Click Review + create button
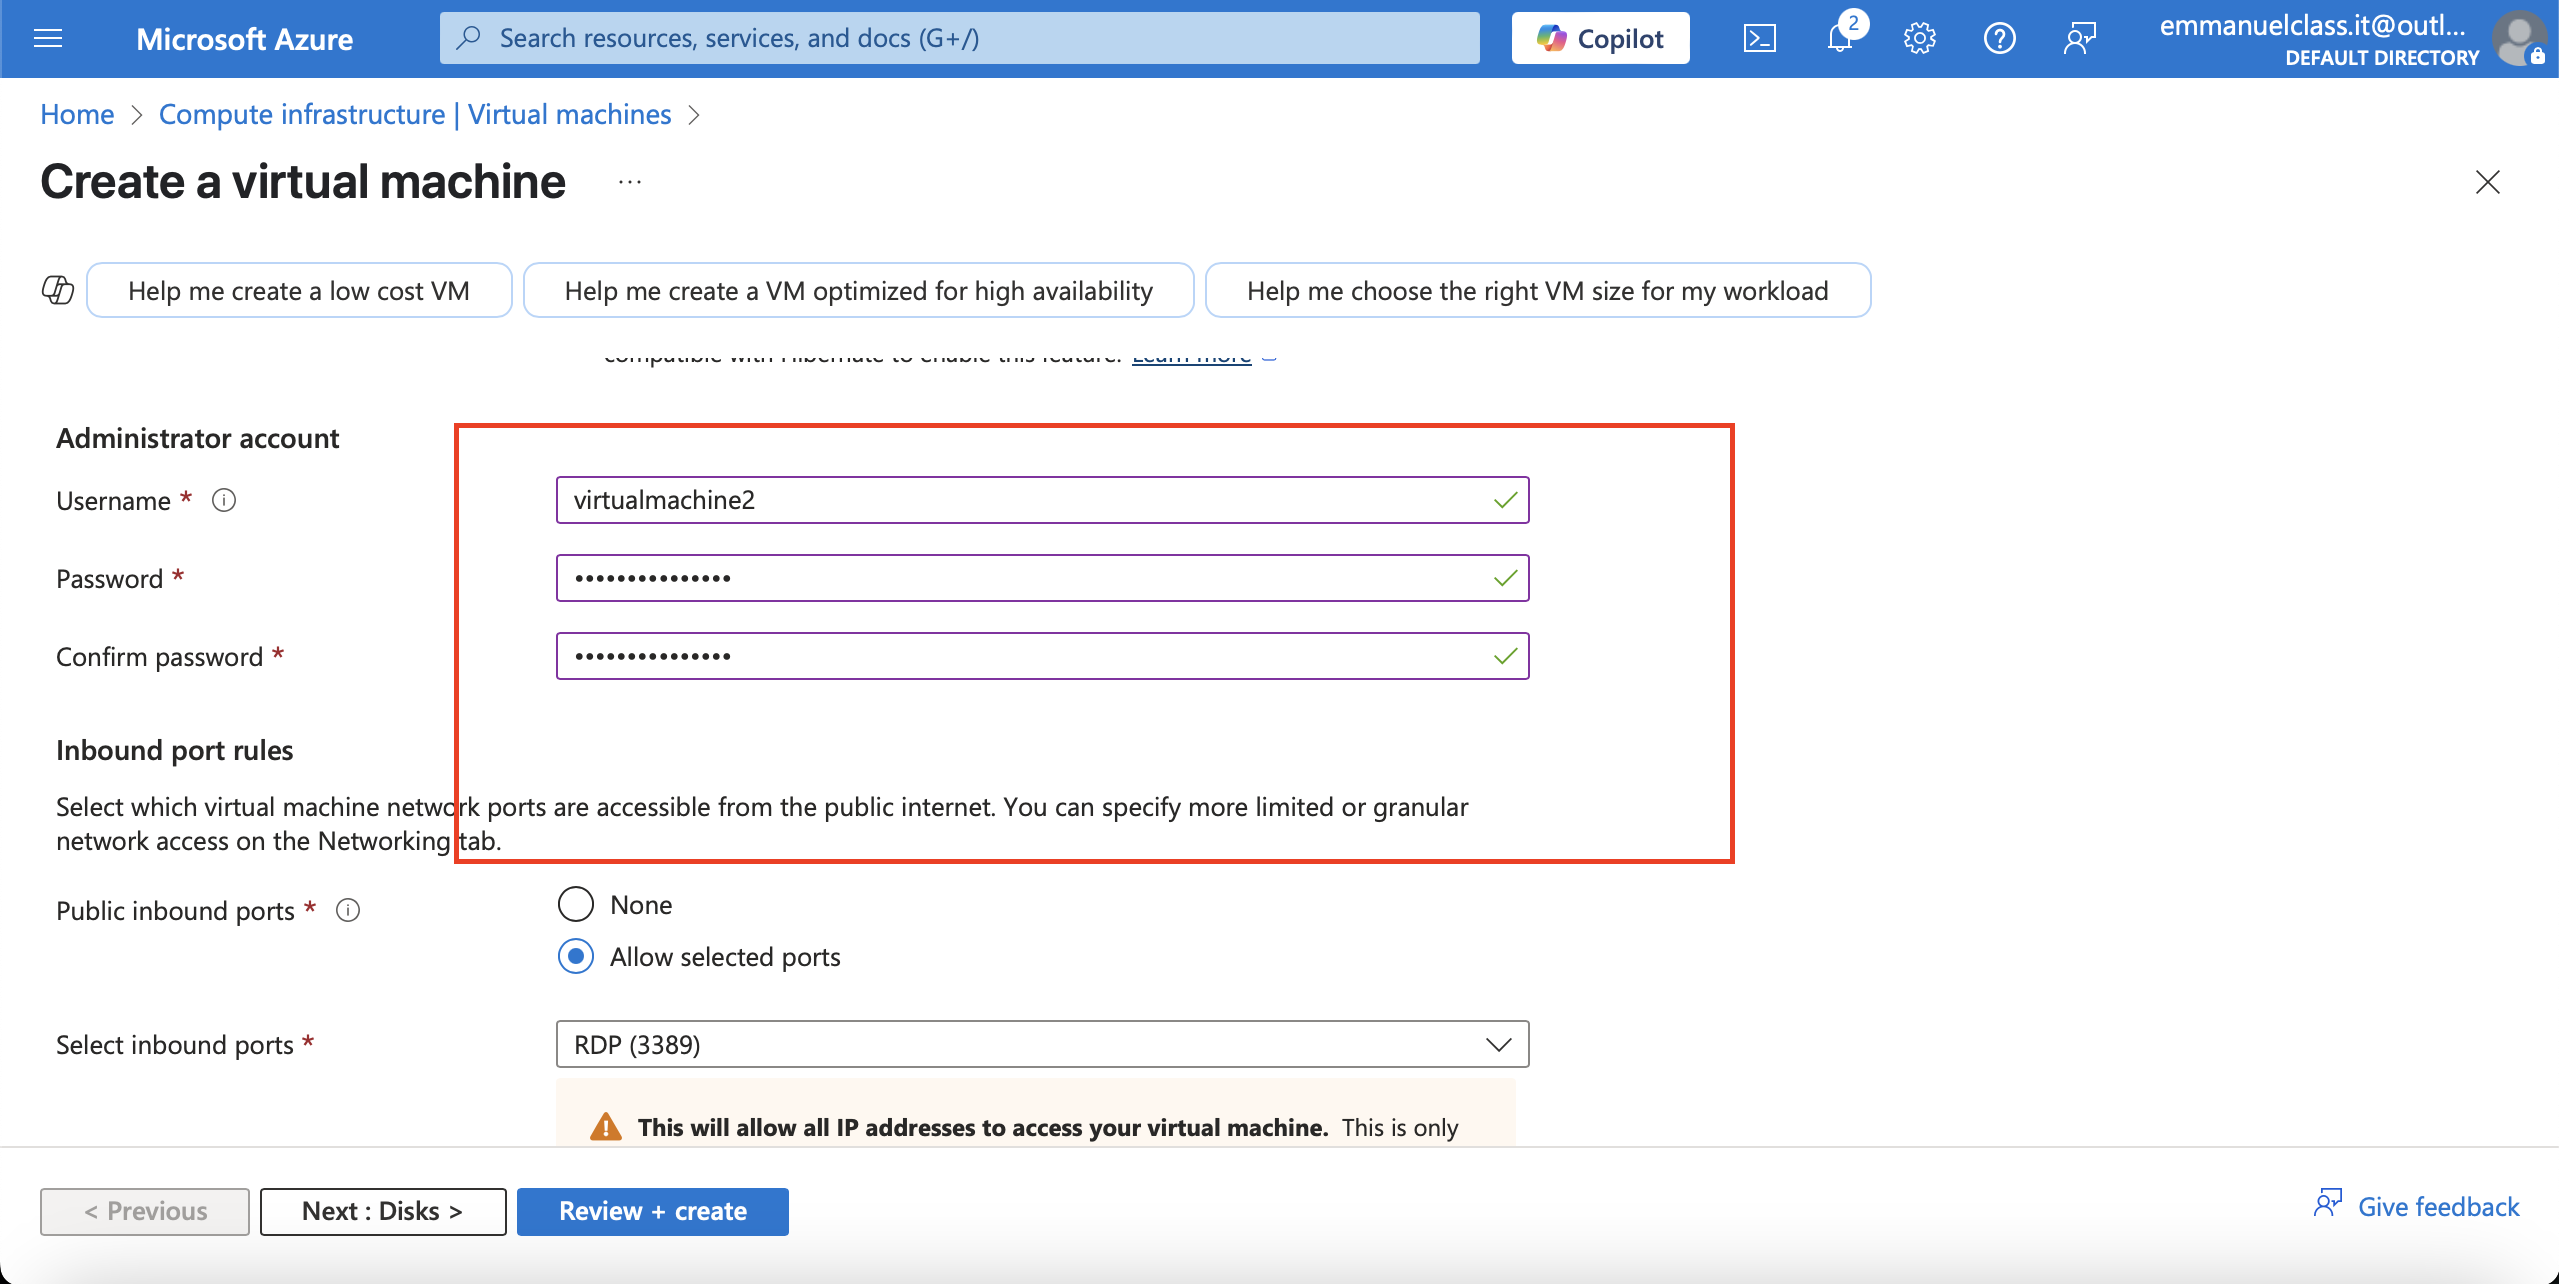This screenshot has width=2559, height=1284. (x=653, y=1211)
